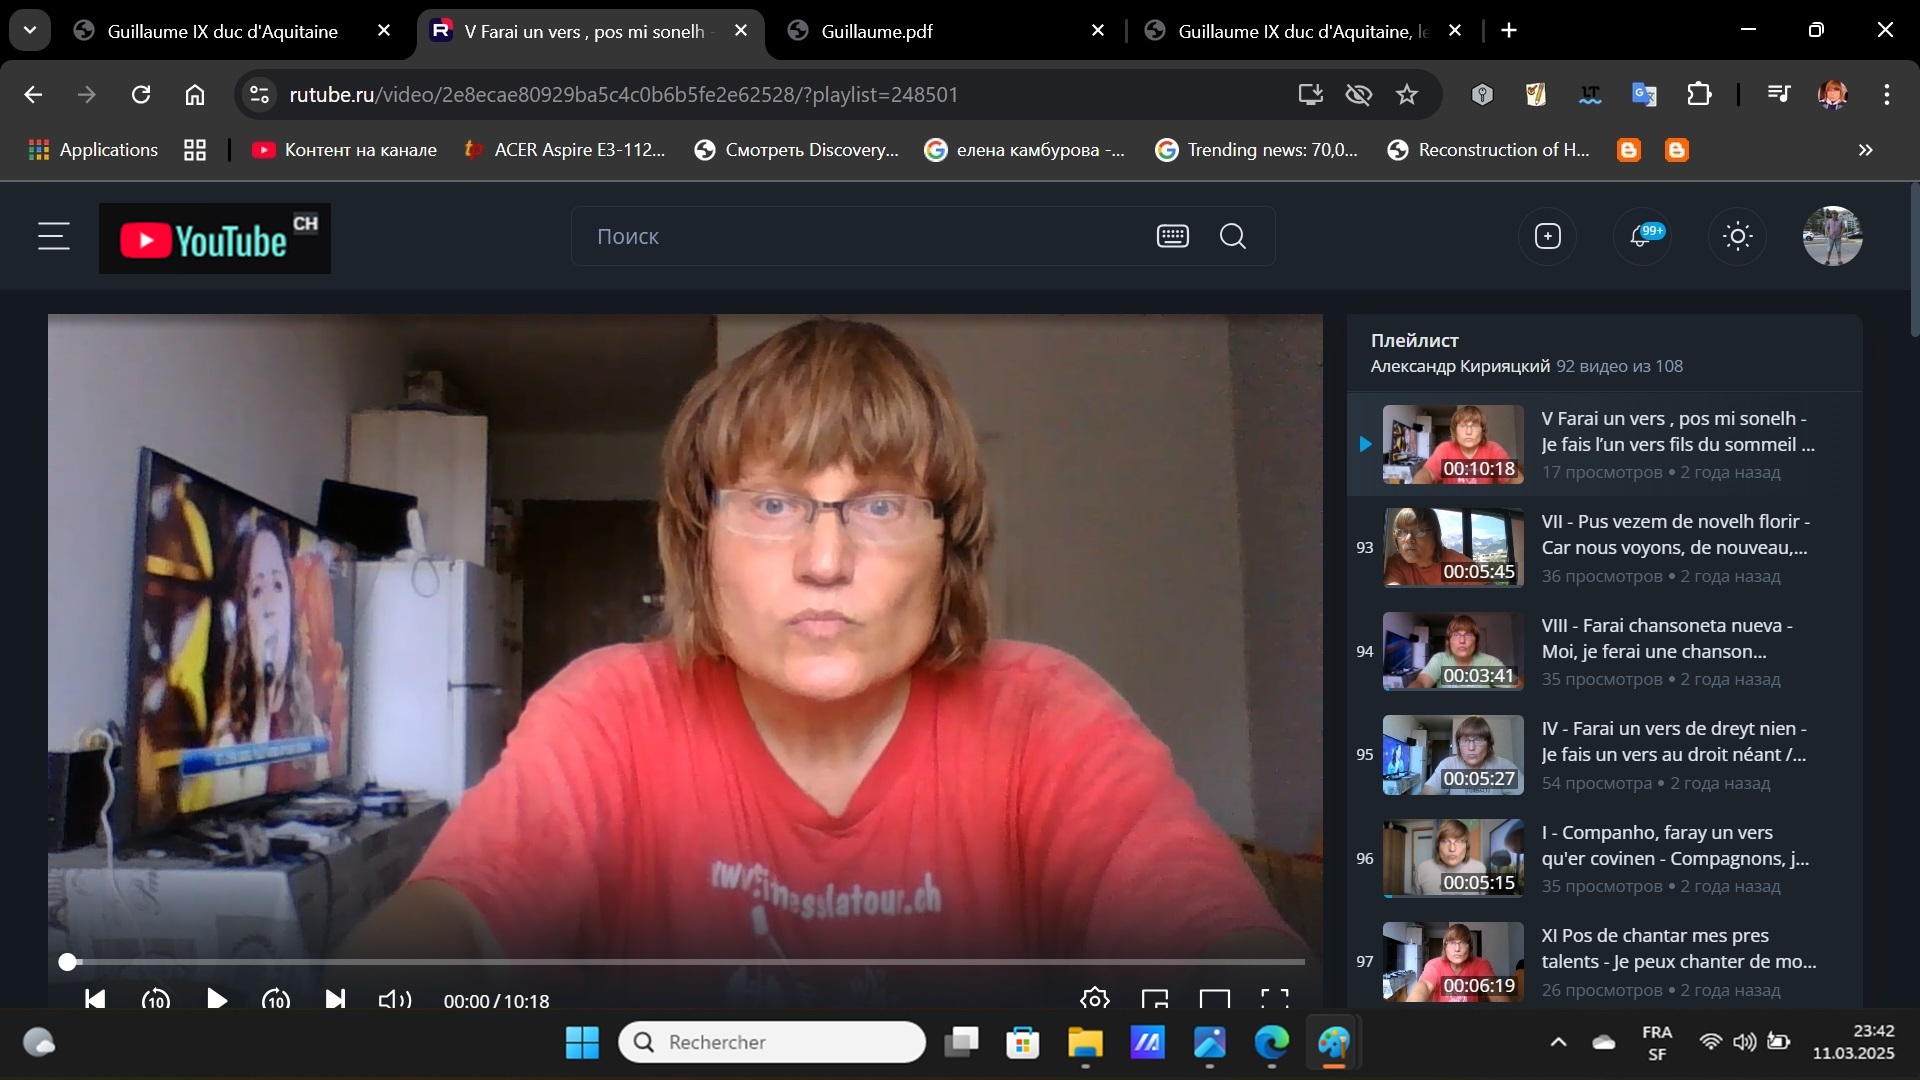Toggle the bookmark star for this page
1920x1080 pixels.
pos(1407,95)
